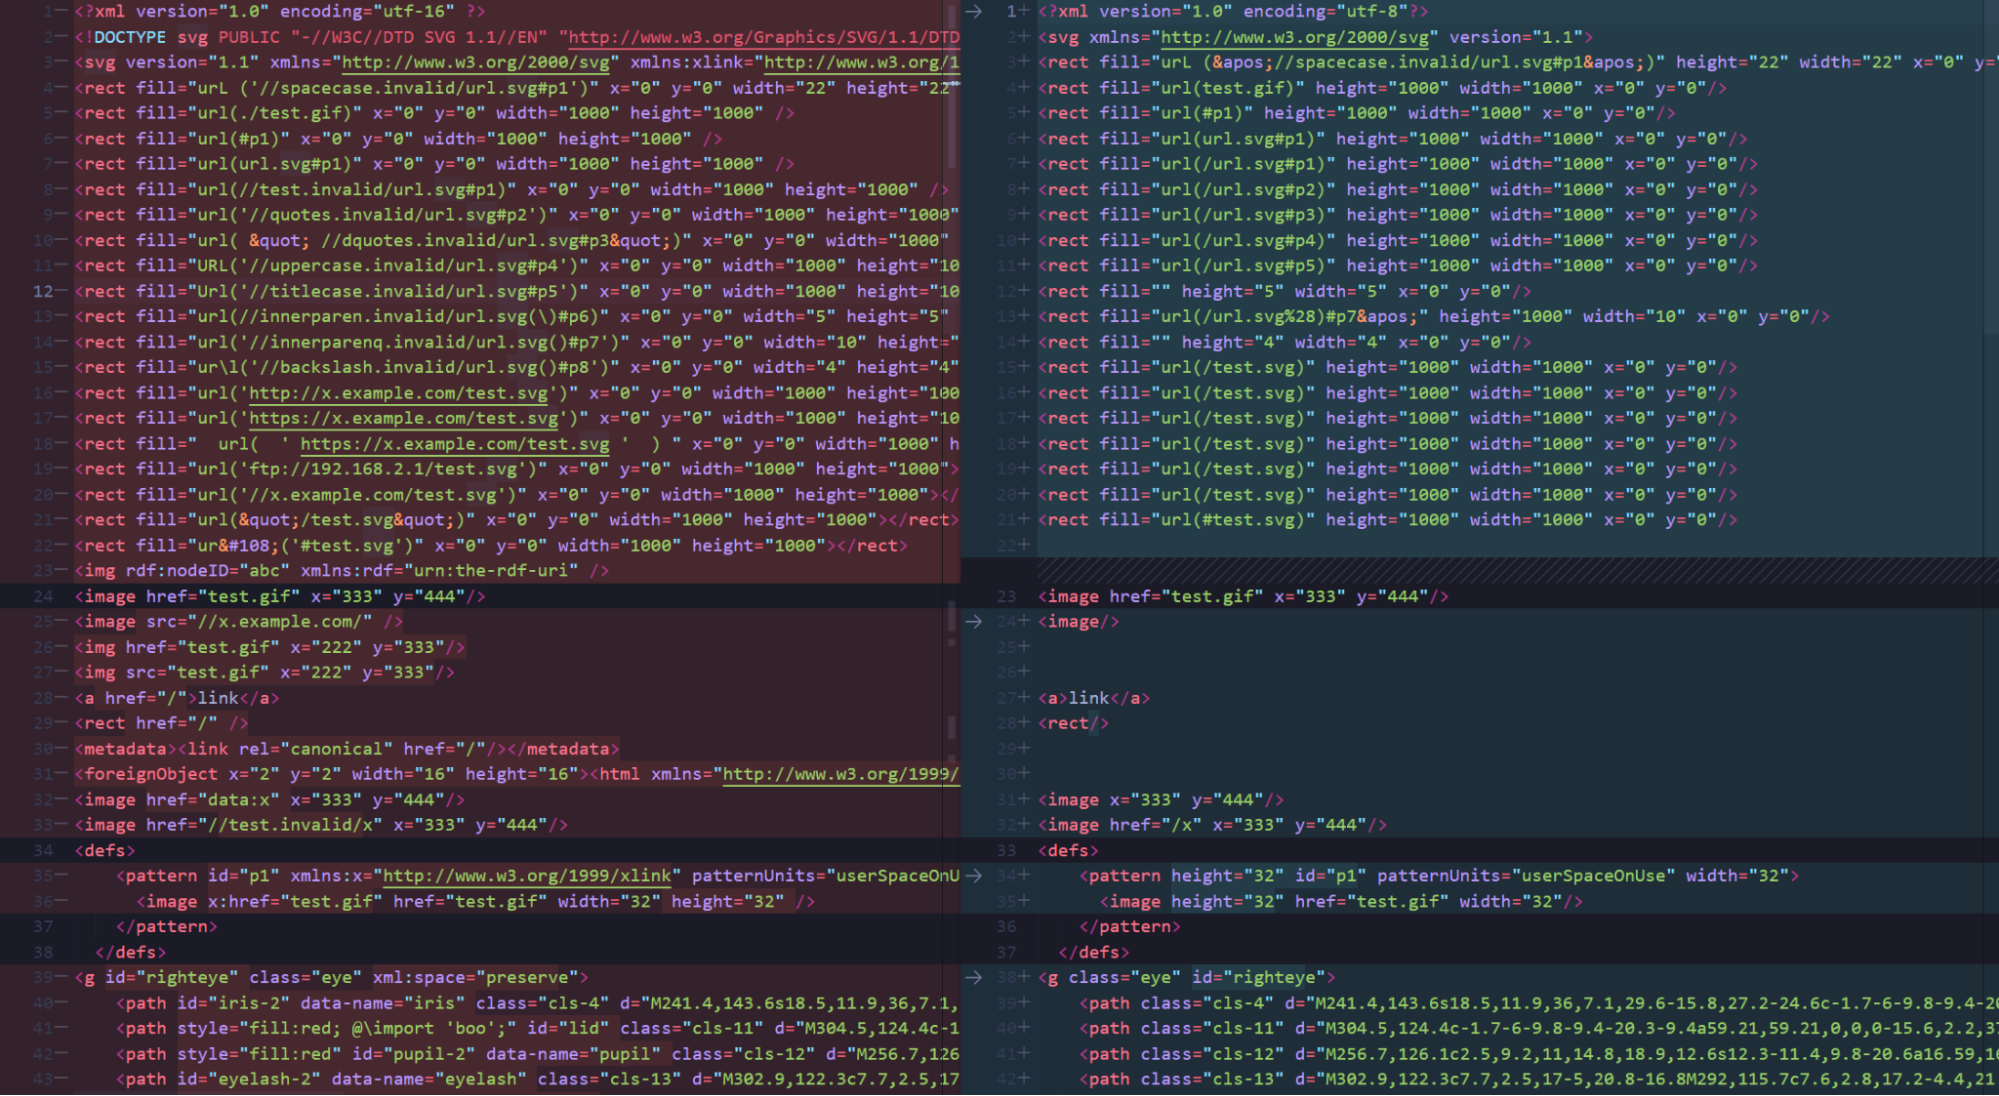This screenshot has height=1096, width=1999.
Task: Open https://x.example.com/test.svg link on line 17
Action: (403, 418)
